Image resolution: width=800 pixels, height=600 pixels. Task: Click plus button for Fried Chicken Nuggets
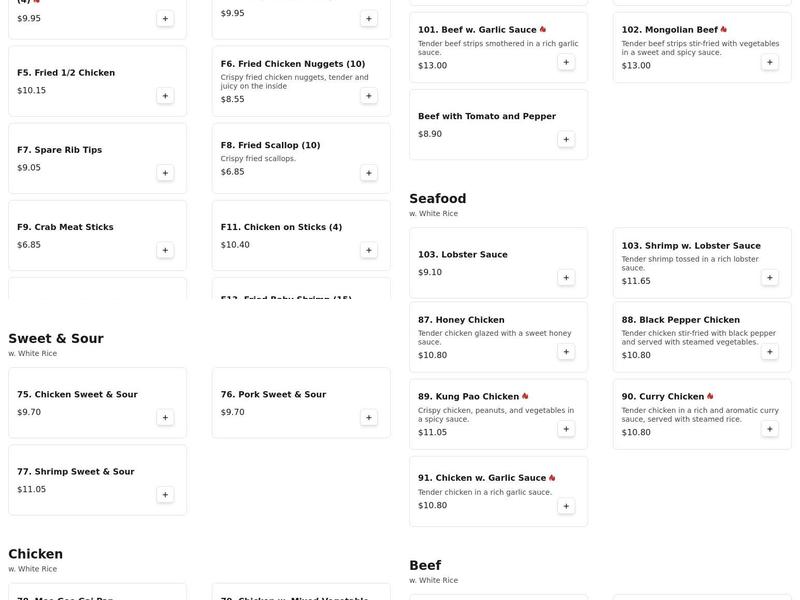[369, 96]
